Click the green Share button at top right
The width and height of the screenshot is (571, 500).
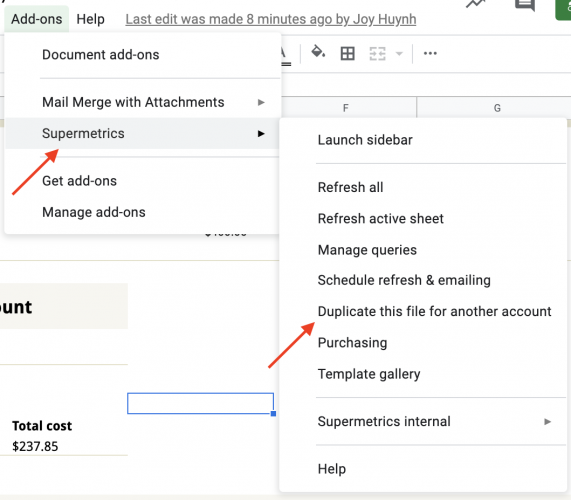click(x=563, y=9)
